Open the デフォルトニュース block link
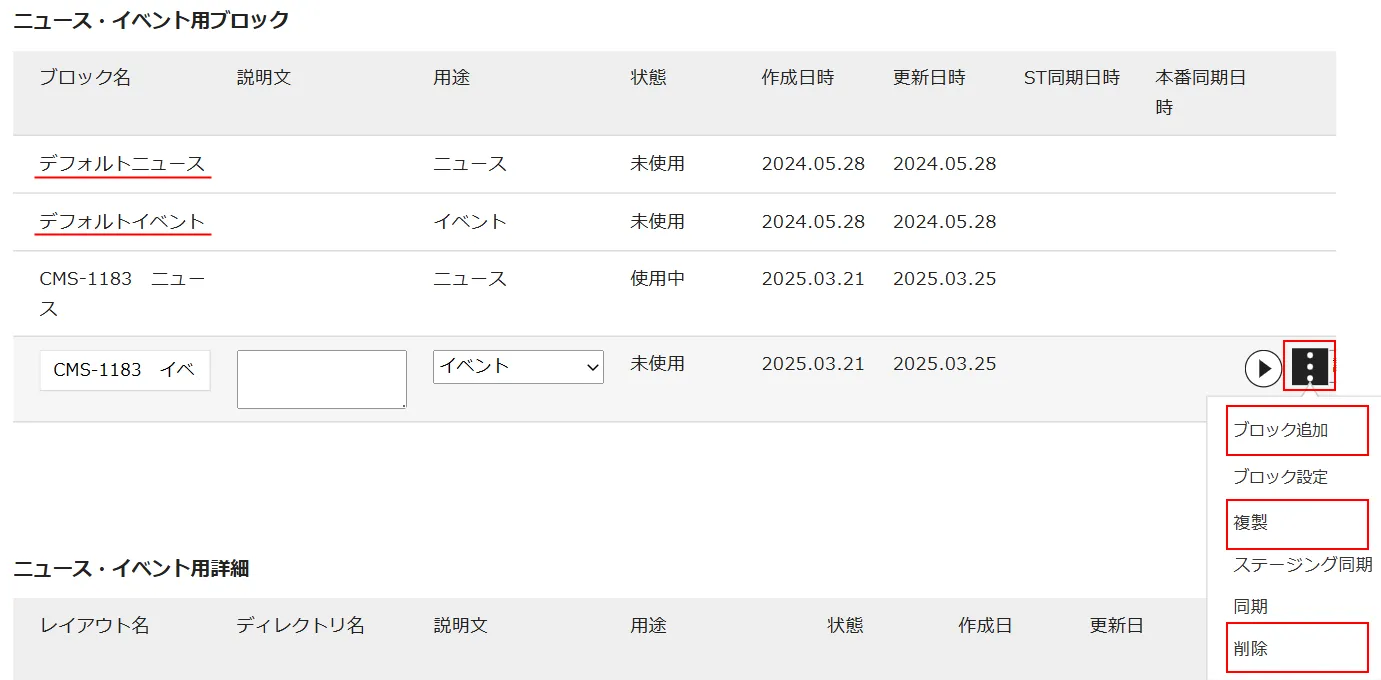 [122, 164]
